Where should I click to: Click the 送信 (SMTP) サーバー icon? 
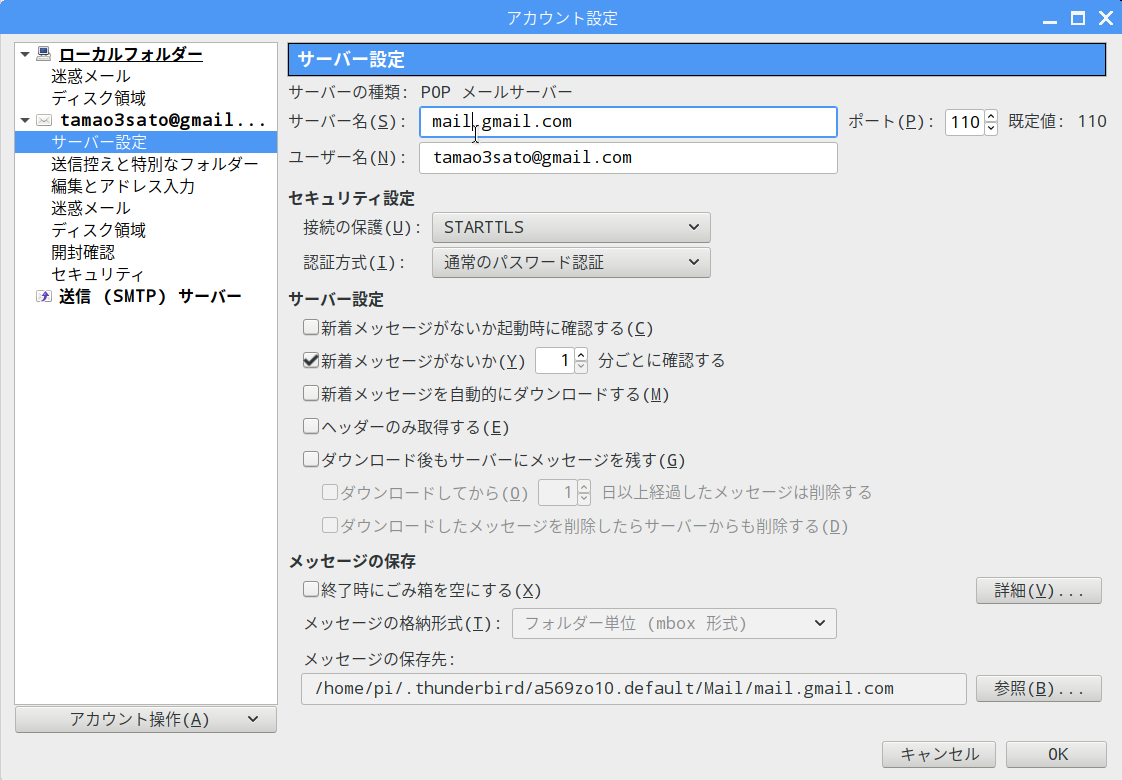(x=44, y=296)
